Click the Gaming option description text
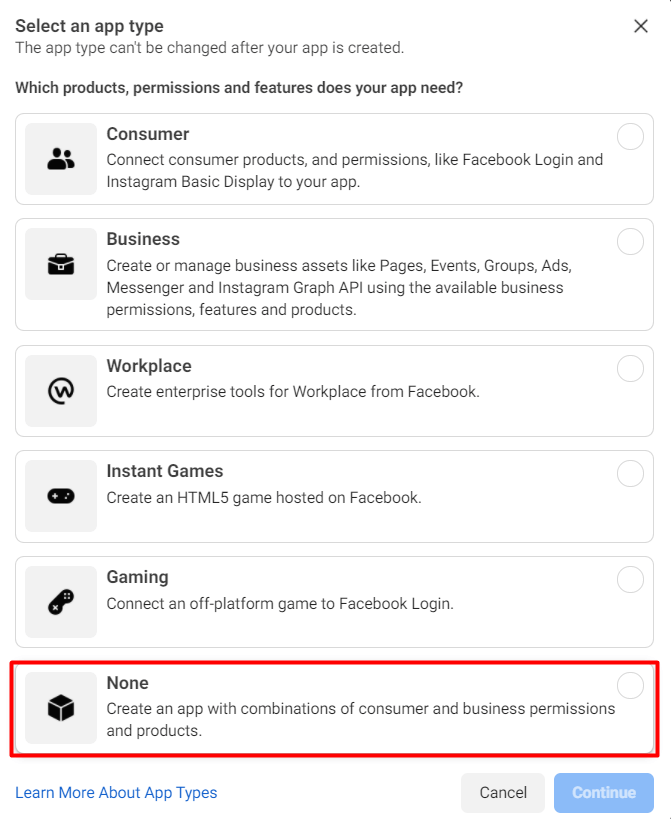 280,603
